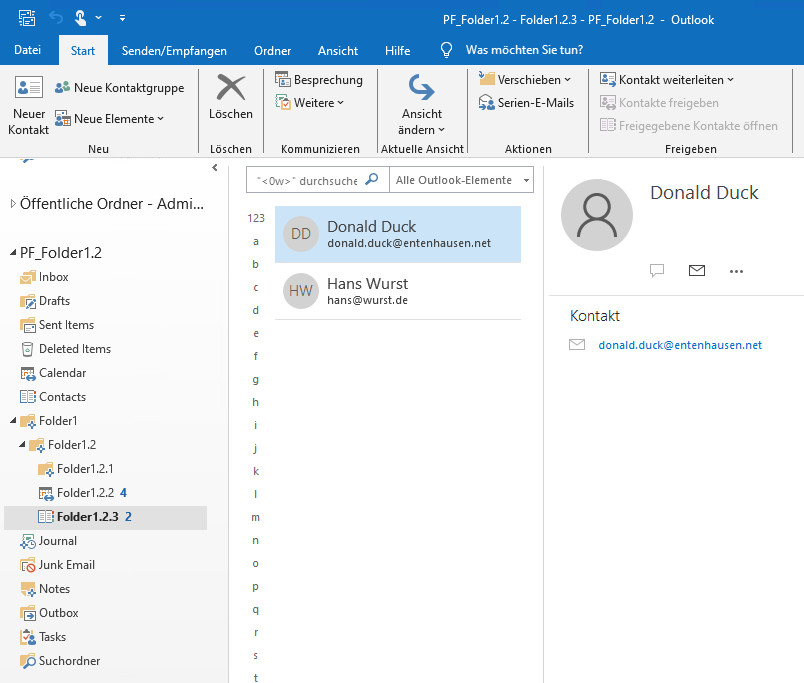Click the send/receive quick access icon

27,18
